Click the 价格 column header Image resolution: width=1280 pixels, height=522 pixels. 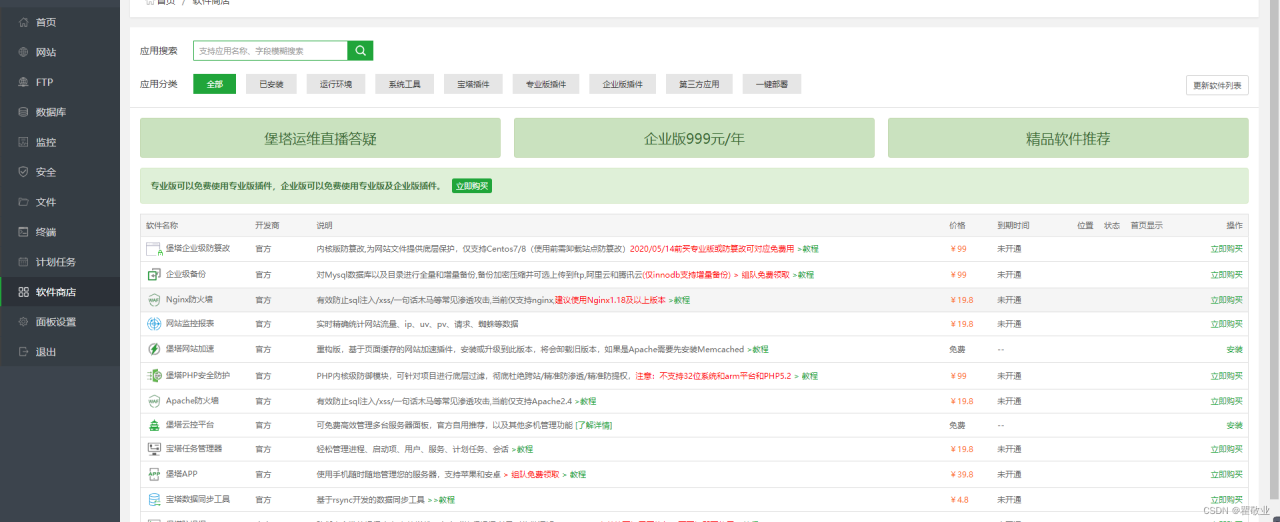[957, 225]
